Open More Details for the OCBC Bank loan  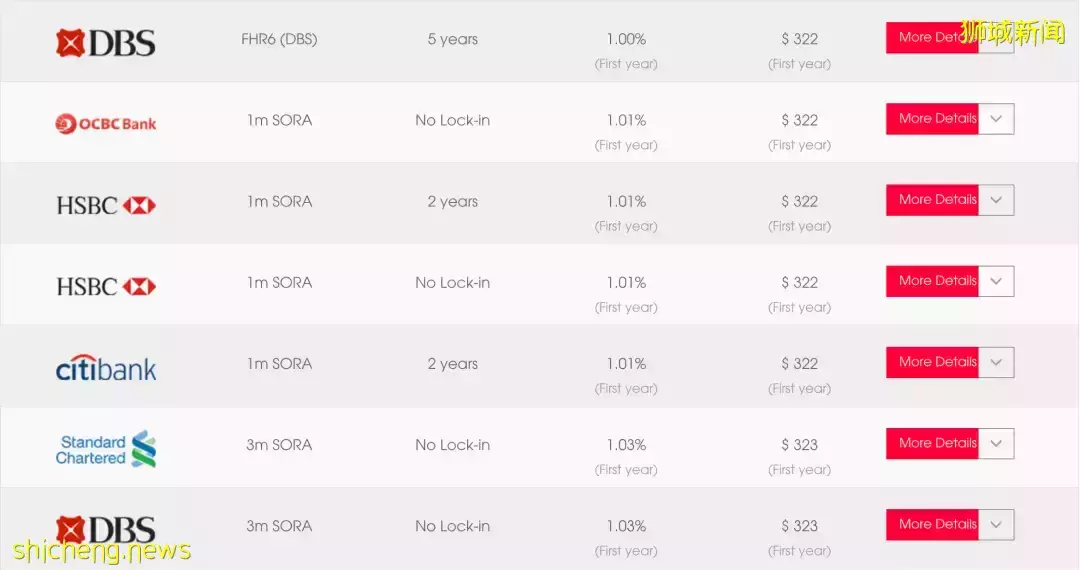pyautogui.click(x=932, y=119)
